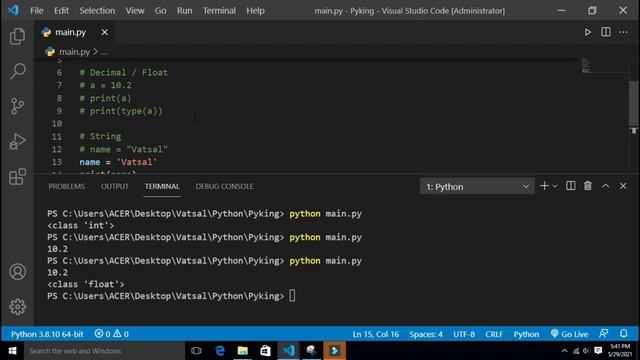640x360 pixels.
Task: Open the Selection menu
Action: click(97, 11)
